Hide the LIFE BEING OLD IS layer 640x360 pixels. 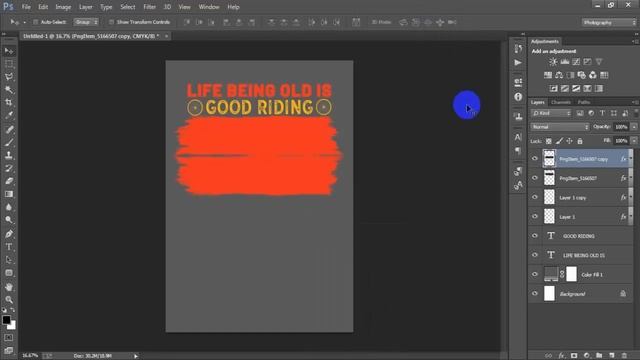point(535,255)
